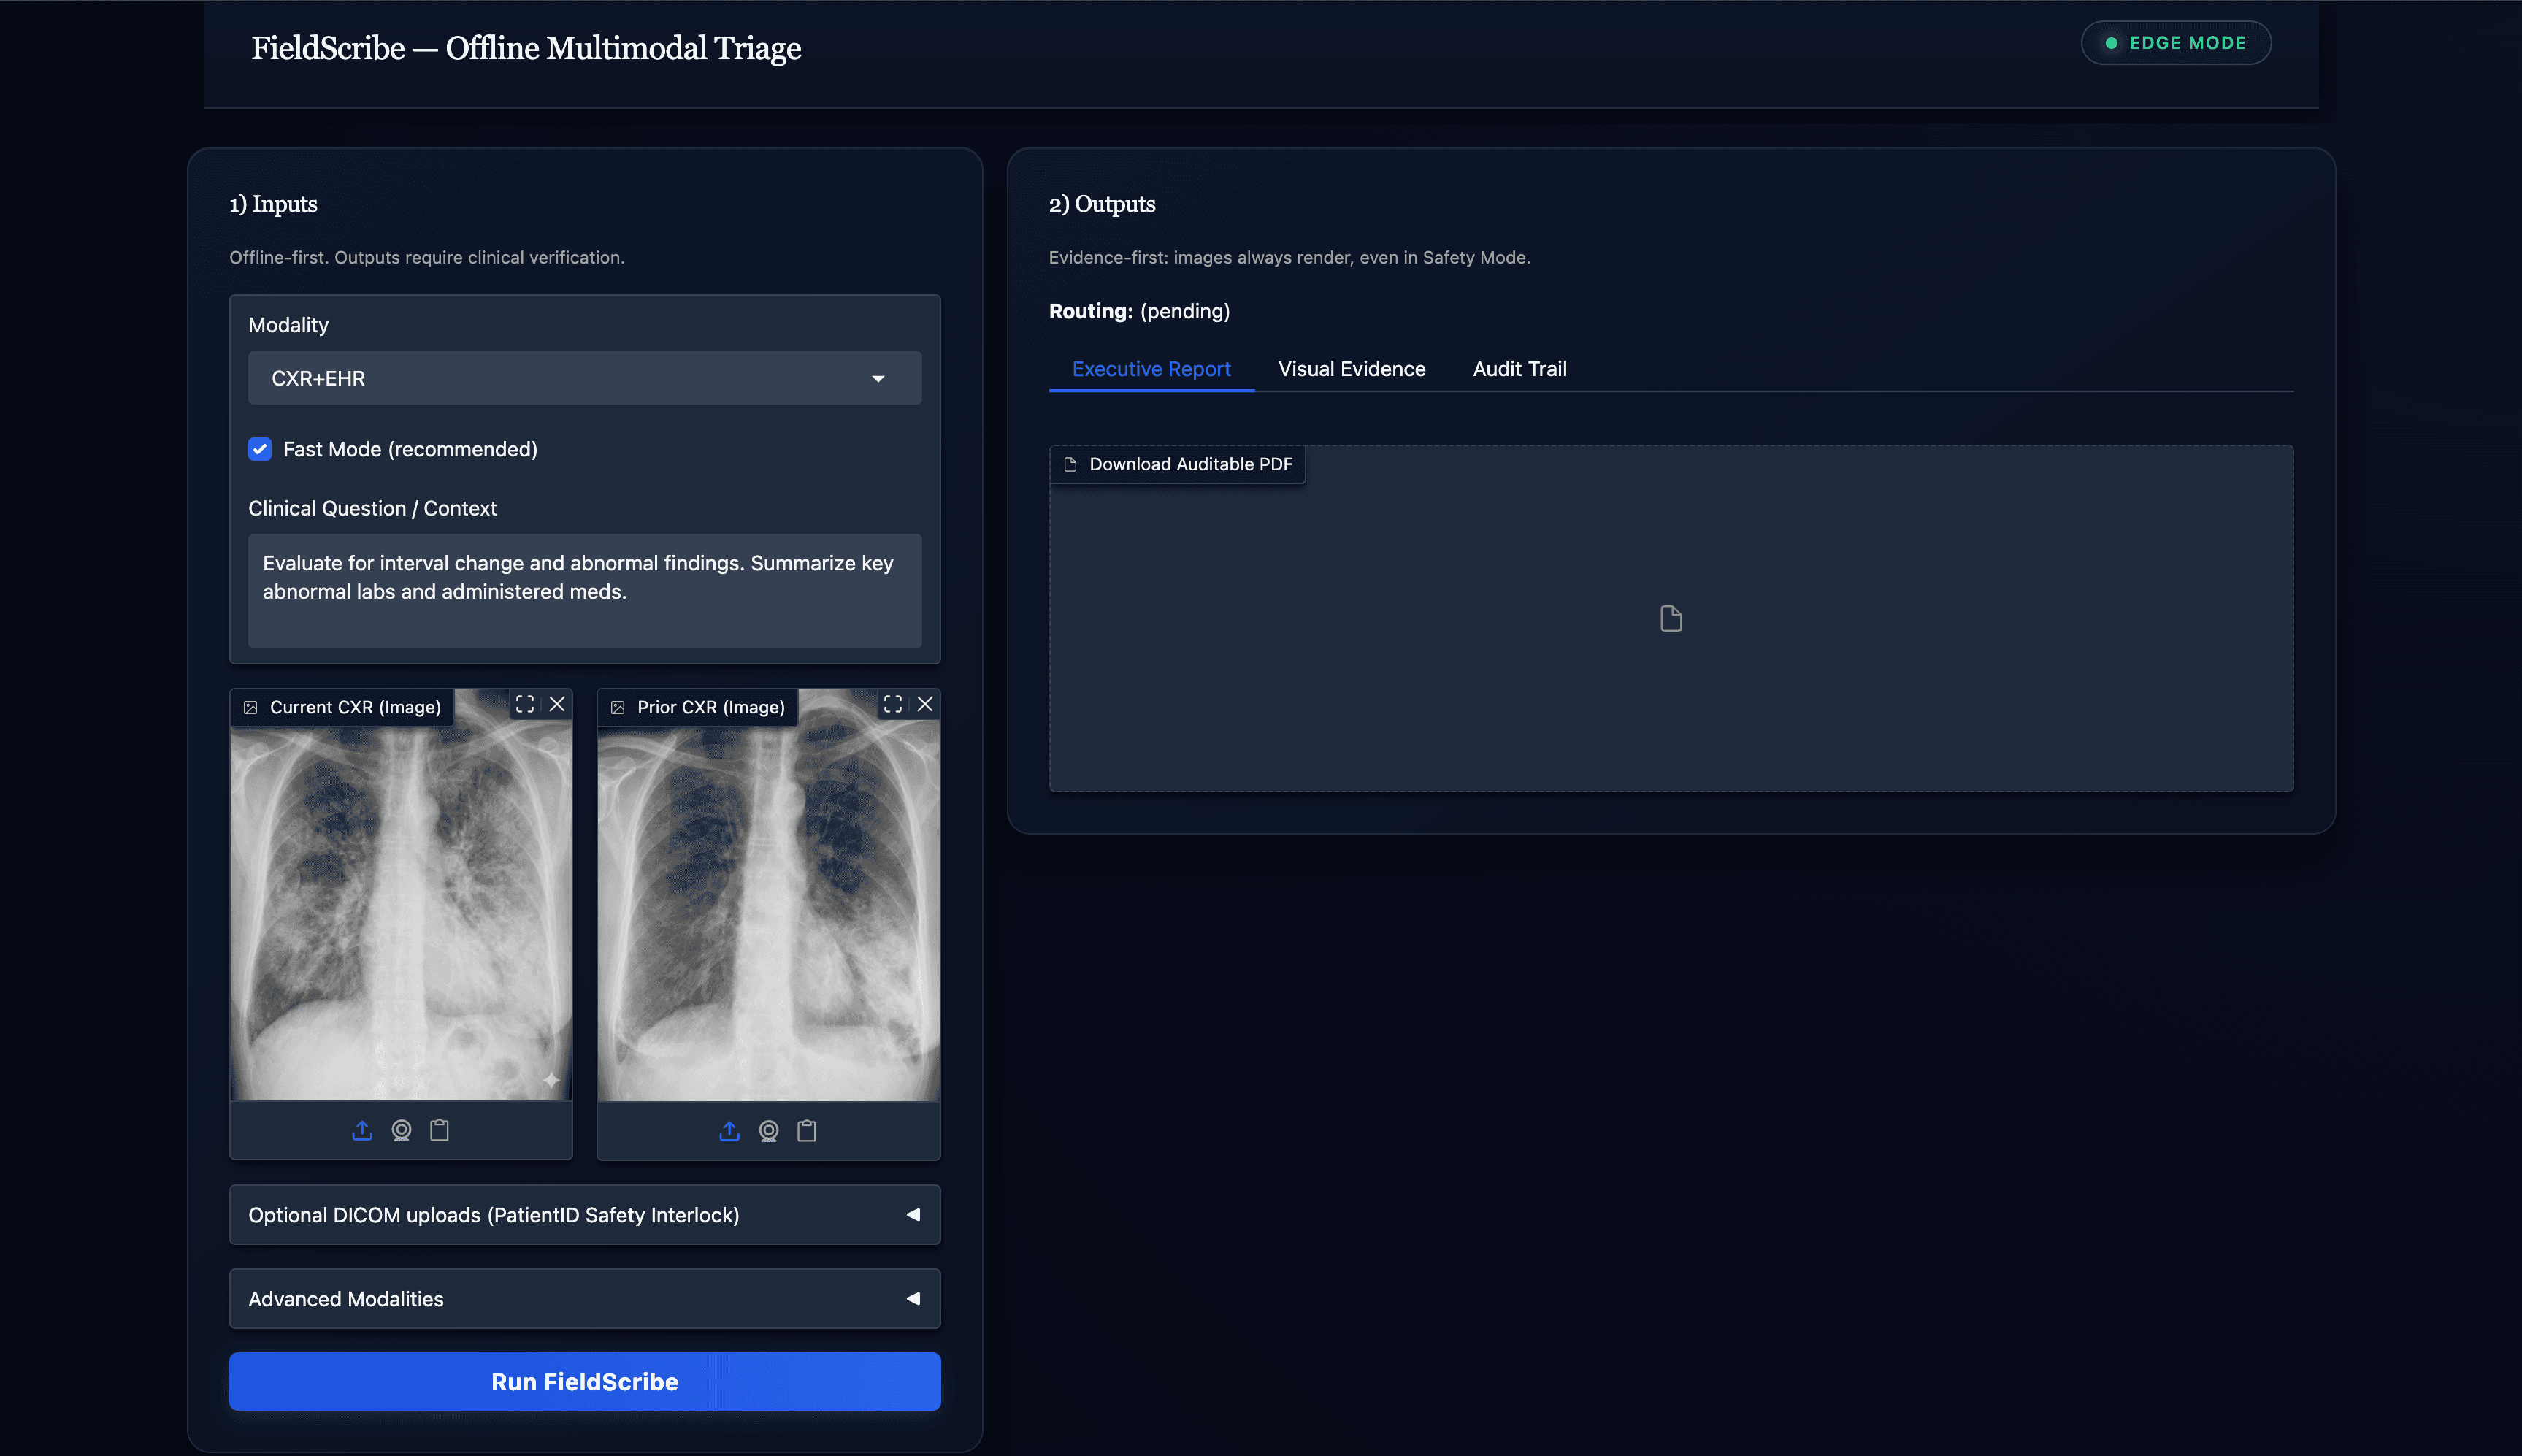Click the Run FieldScribe button

pyautogui.click(x=584, y=1381)
